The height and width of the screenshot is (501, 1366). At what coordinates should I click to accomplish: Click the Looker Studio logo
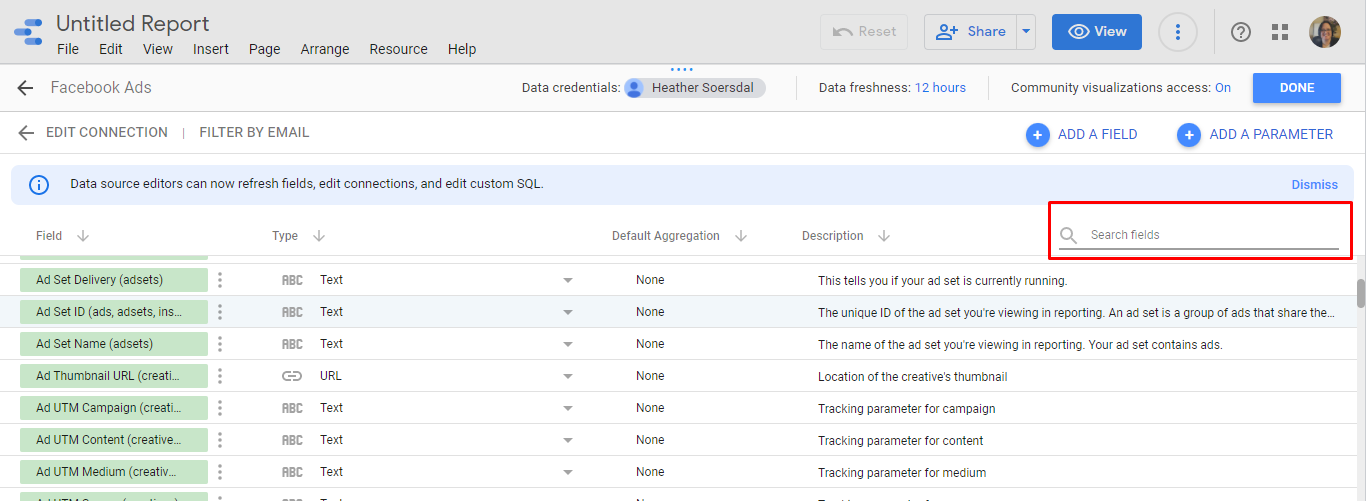click(x=28, y=32)
